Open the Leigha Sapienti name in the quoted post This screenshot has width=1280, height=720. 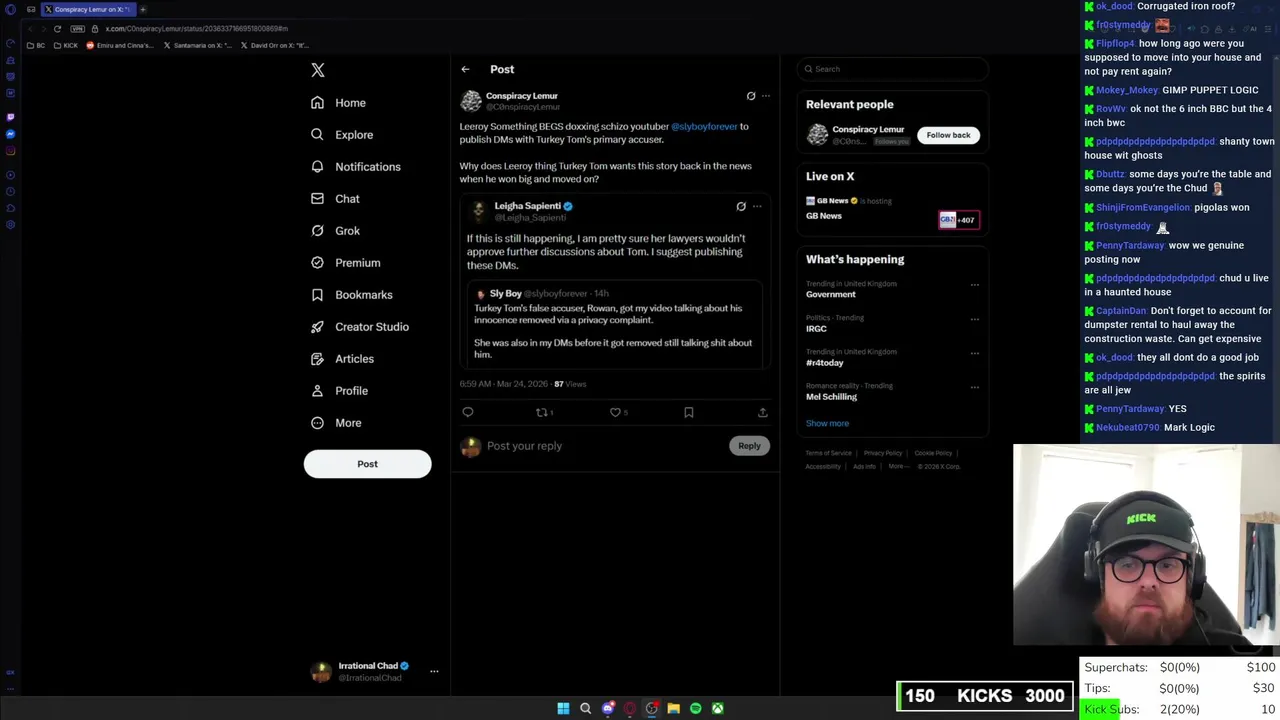(527, 206)
